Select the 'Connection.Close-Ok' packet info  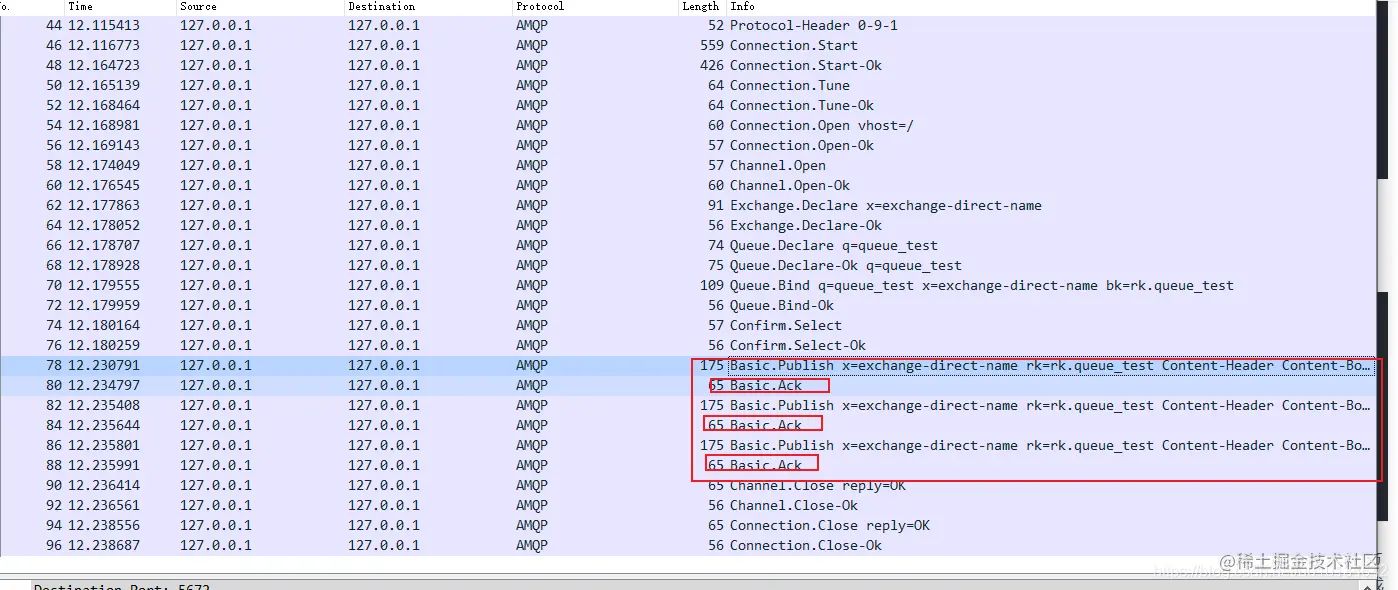click(x=806, y=545)
